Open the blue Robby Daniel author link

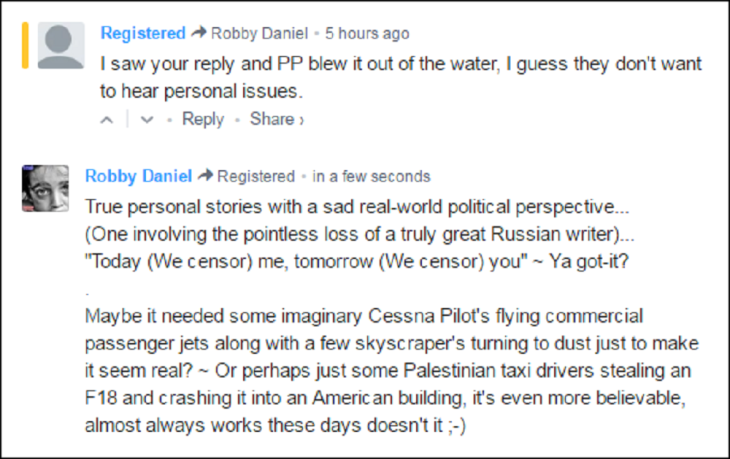[138, 176]
